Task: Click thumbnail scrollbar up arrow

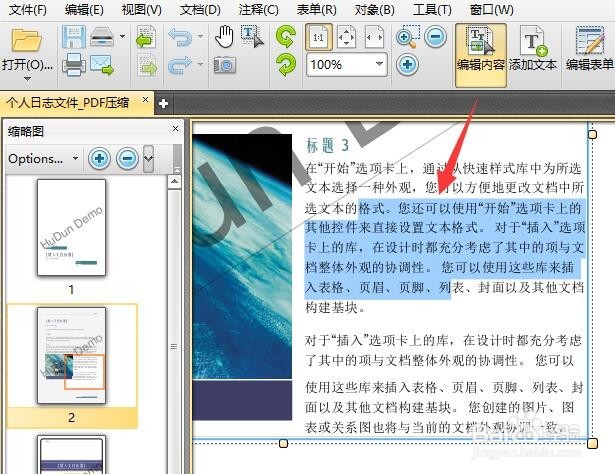Action: 174,182
